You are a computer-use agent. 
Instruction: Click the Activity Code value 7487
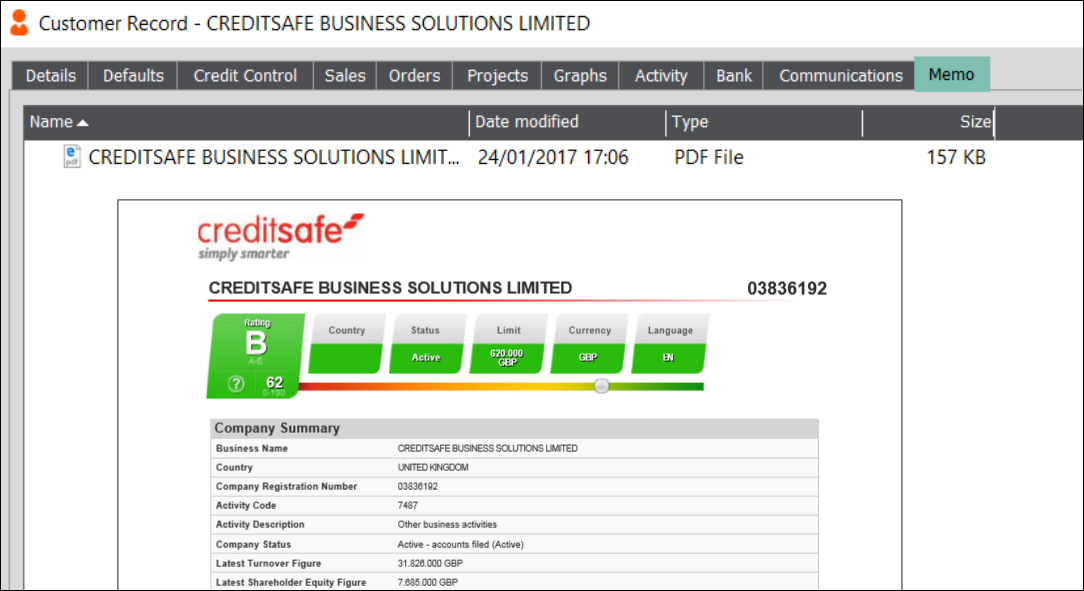pyautogui.click(x=408, y=505)
